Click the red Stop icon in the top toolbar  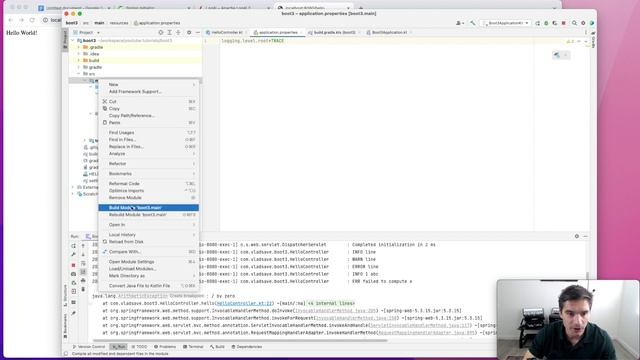coord(564,23)
